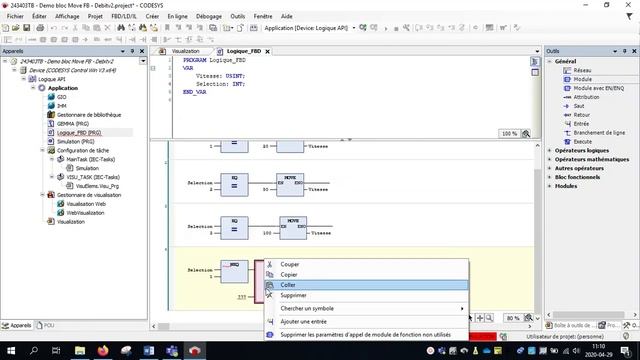
Task: Click the zoom magnifier beside the 80 % field
Action: pyautogui.click(x=528, y=318)
